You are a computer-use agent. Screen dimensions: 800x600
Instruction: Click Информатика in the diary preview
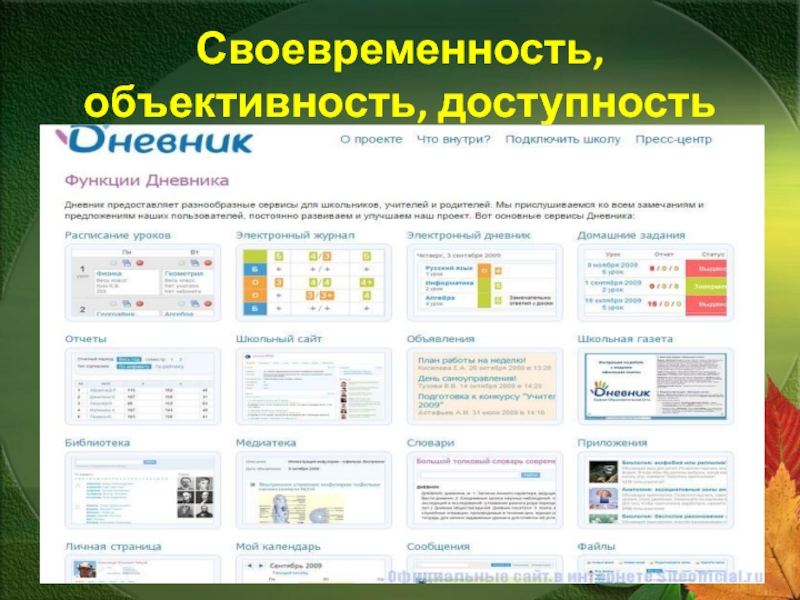click(449, 283)
